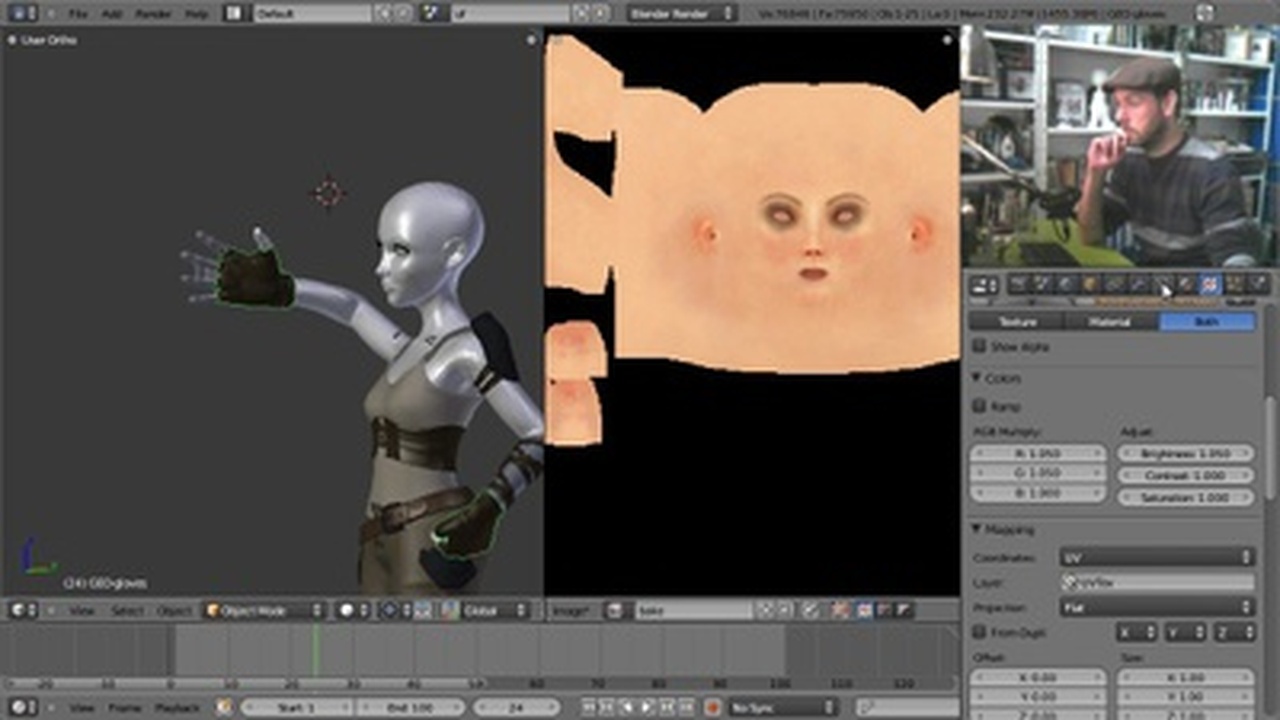1280x720 pixels.
Task: Toggle the Ramp checkbox
Action: click(x=980, y=406)
